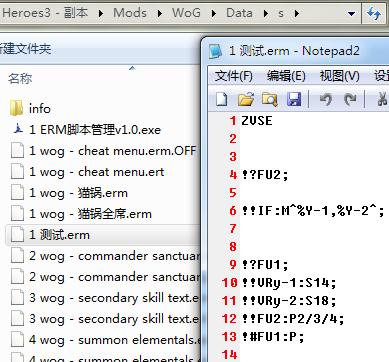The image size is (389, 362).
Task: Click the Browse/Find file icon in Notepad2
Action: [270, 99]
